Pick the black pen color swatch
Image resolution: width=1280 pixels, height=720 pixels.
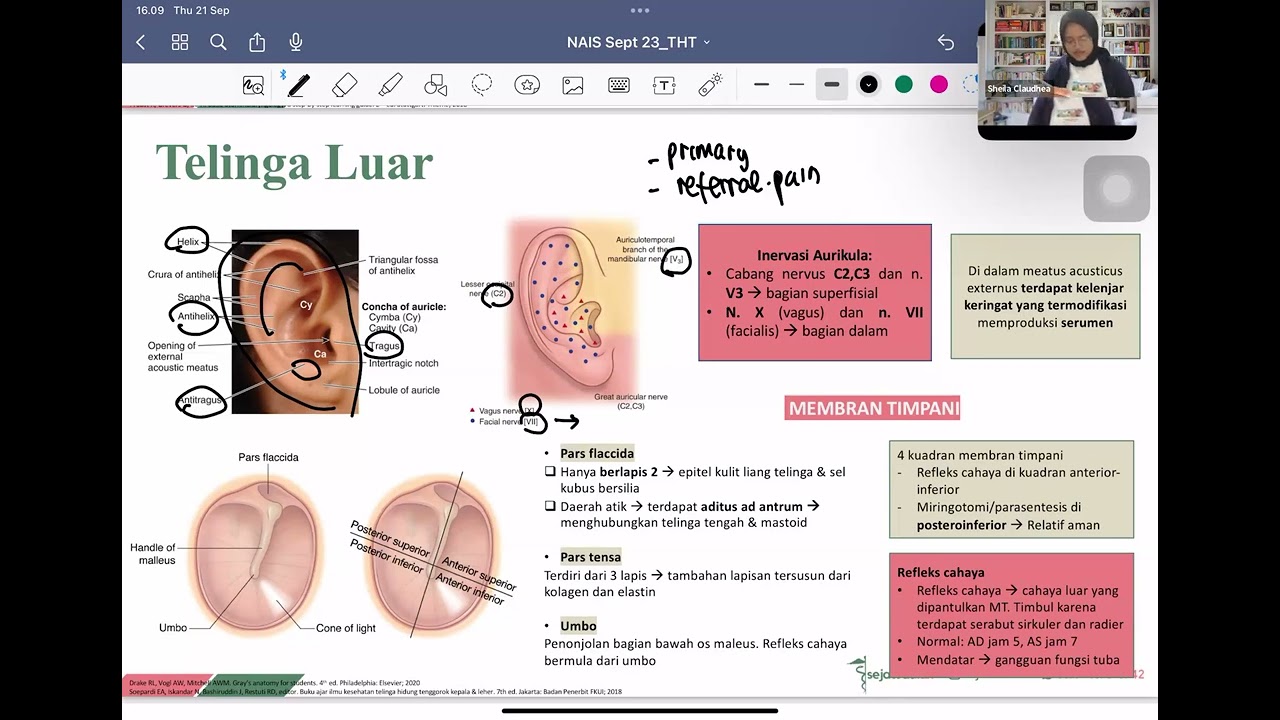coord(868,85)
